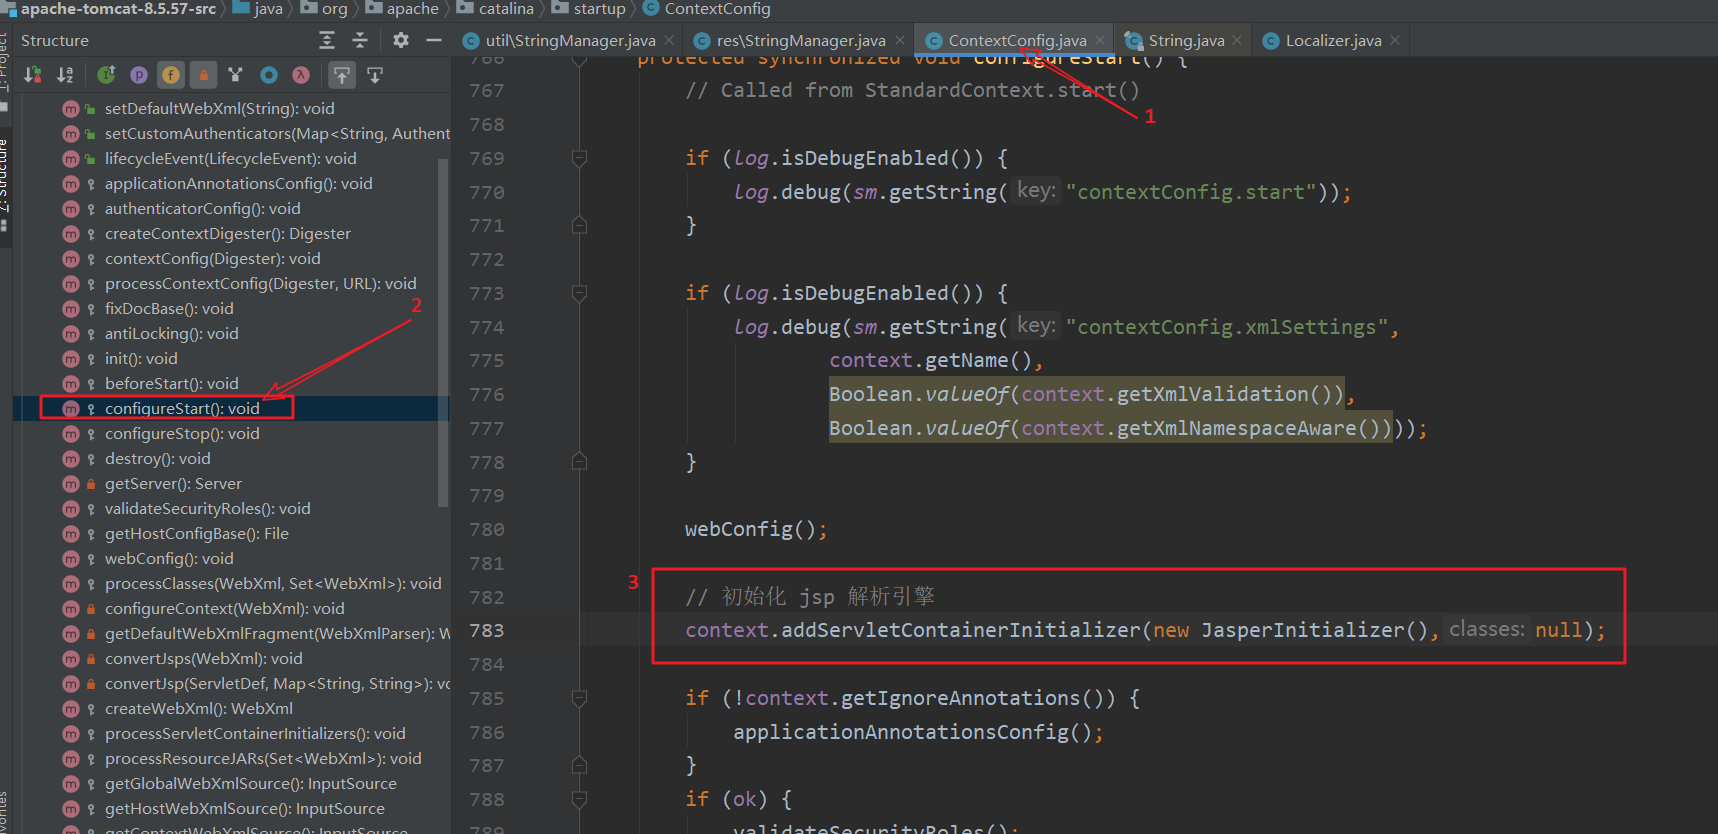This screenshot has height=834, width=1718.
Task: Place cursor on line 783 in editor
Action: click(x=1145, y=630)
